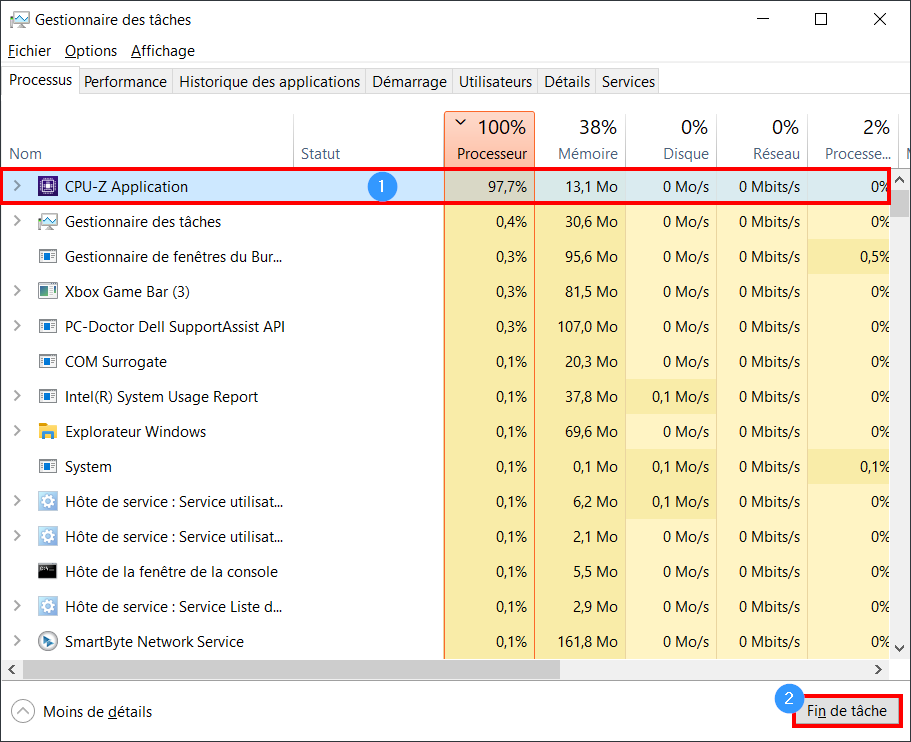This screenshot has height=742, width=911.
Task: Click the 97,7% CPU value cell
Action: click(x=489, y=187)
